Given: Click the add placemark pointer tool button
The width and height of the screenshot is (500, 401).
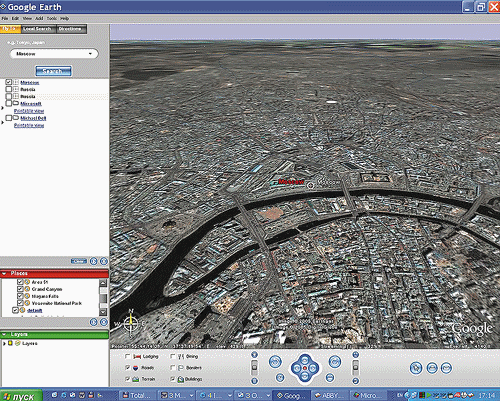Looking at the screenshot, I should pyautogui.click(x=416, y=368).
